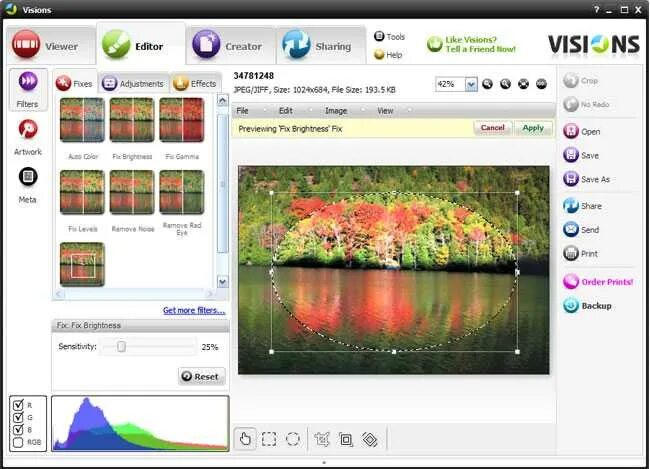The width and height of the screenshot is (650, 469).
Task: Click the Crop icon
Action: click(x=571, y=80)
